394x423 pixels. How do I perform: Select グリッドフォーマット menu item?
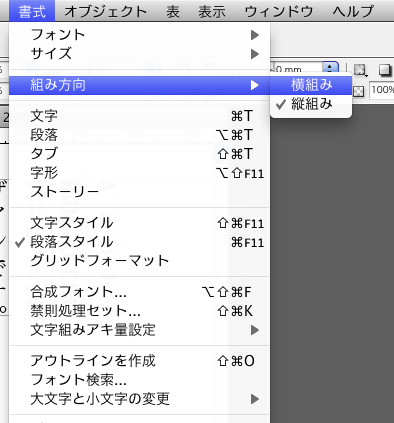click(139, 261)
